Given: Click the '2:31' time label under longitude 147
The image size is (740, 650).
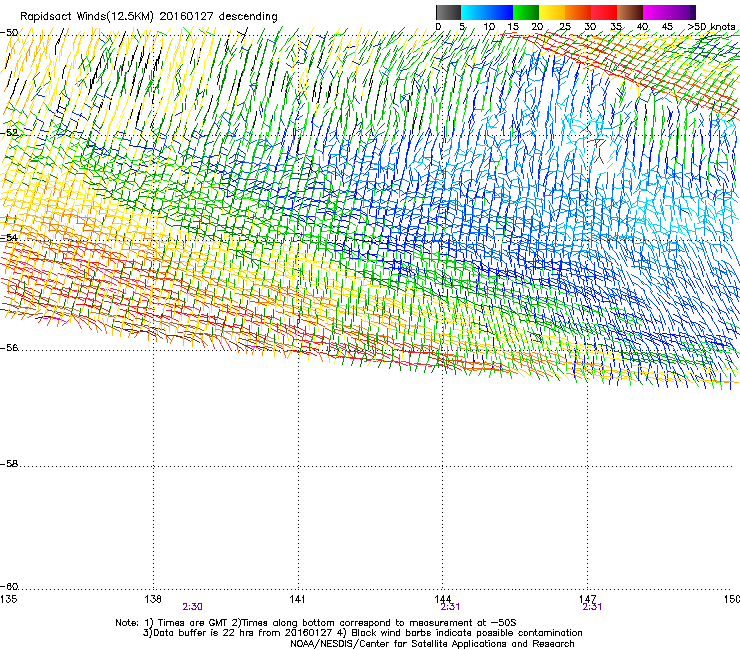Looking at the screenshot, I should (x=592, y=607).
